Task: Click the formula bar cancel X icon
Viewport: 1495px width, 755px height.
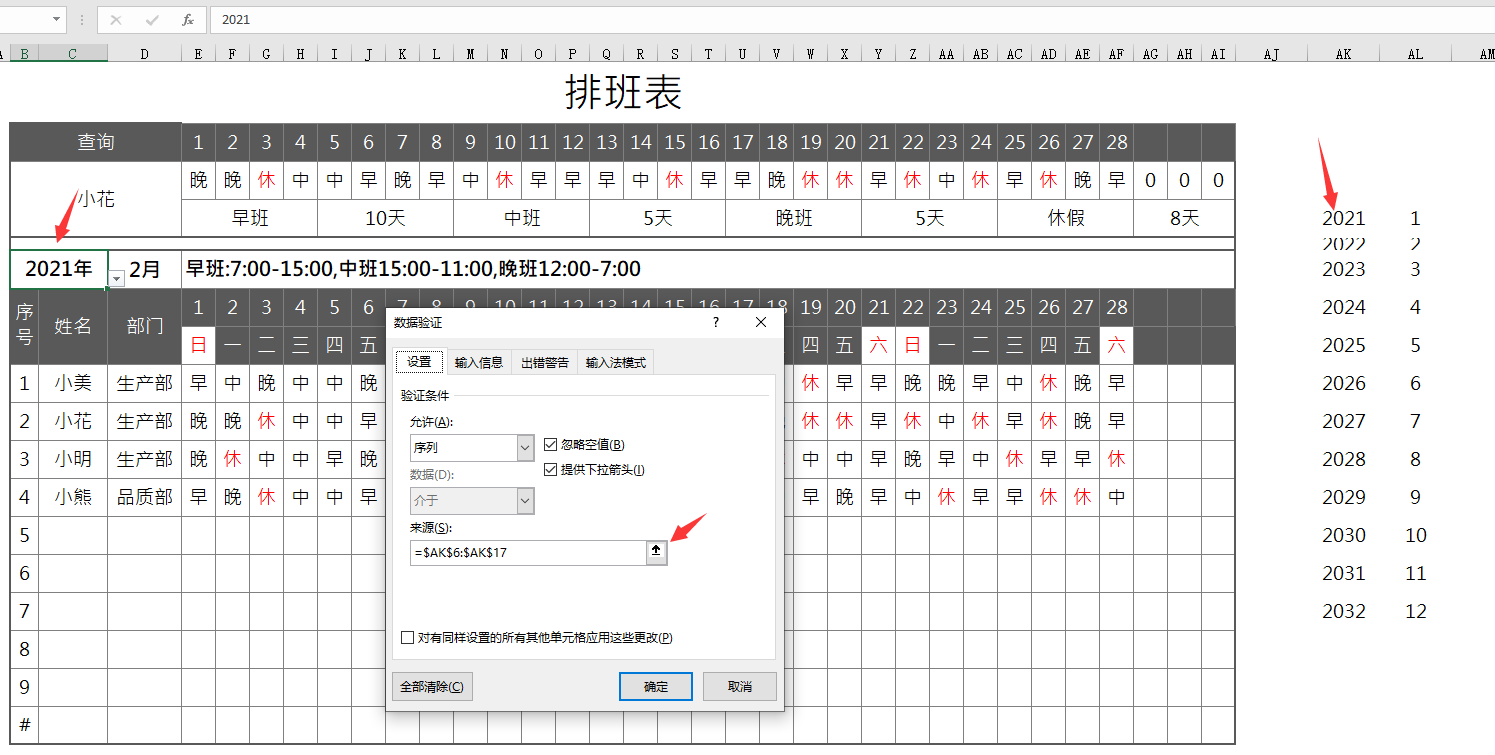Action: pos(116,20)
